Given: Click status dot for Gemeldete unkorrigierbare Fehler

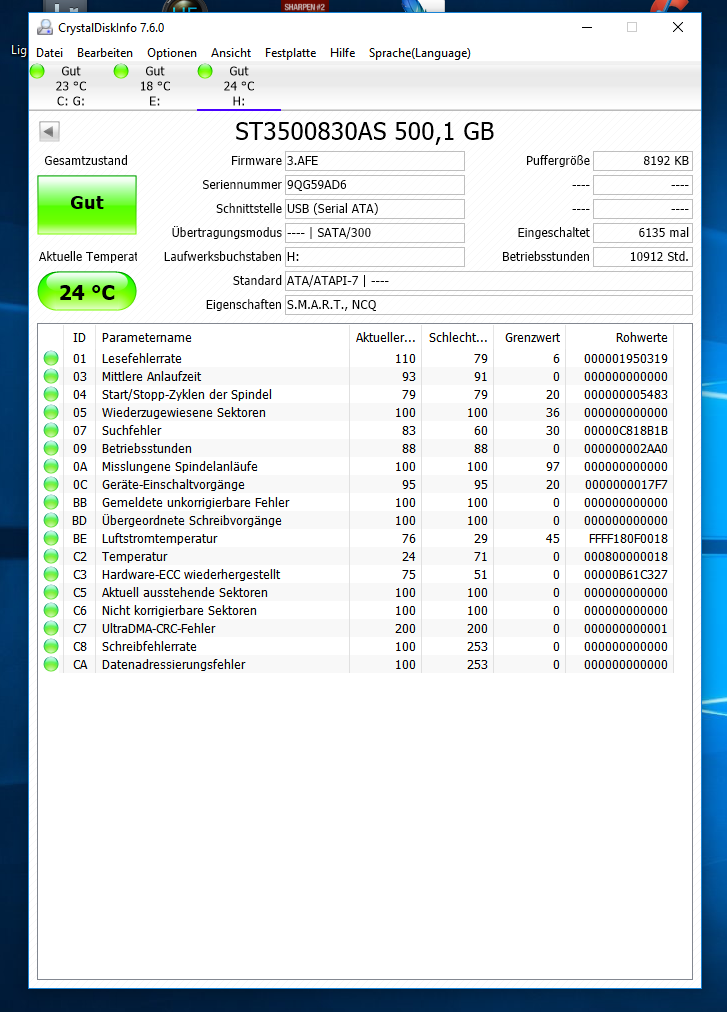Looking at the screenshot, I should click(x=51, y=503).
